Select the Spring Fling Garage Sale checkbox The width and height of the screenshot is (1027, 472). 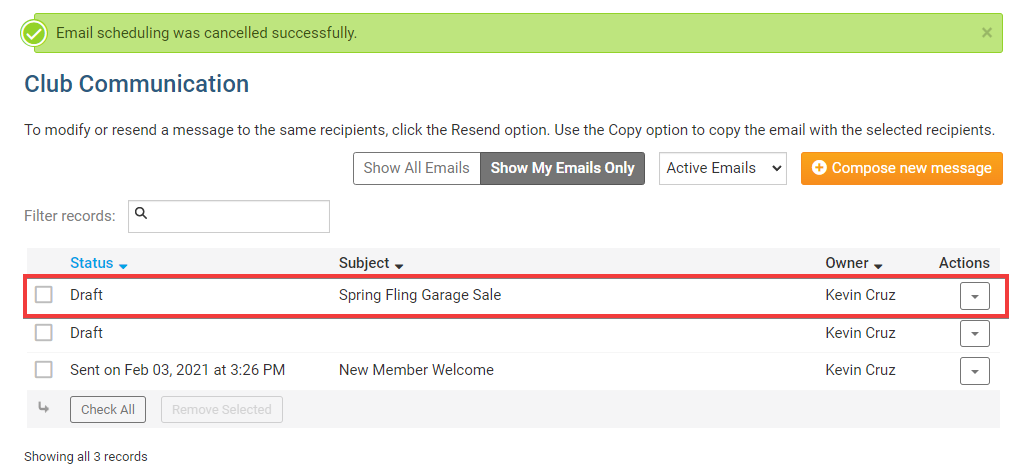(44, 295)
